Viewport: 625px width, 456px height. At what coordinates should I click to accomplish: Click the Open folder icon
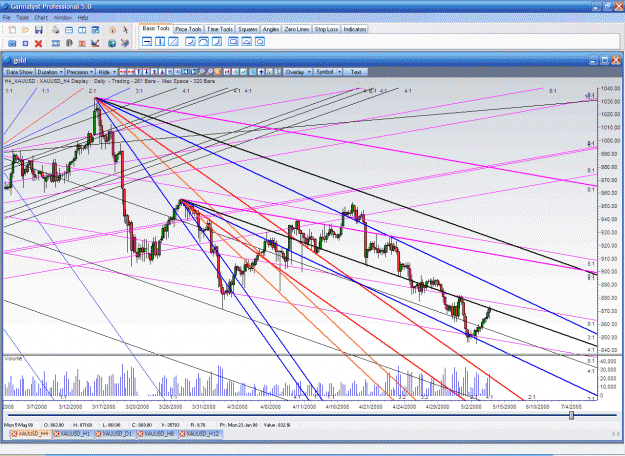point(25,30)
